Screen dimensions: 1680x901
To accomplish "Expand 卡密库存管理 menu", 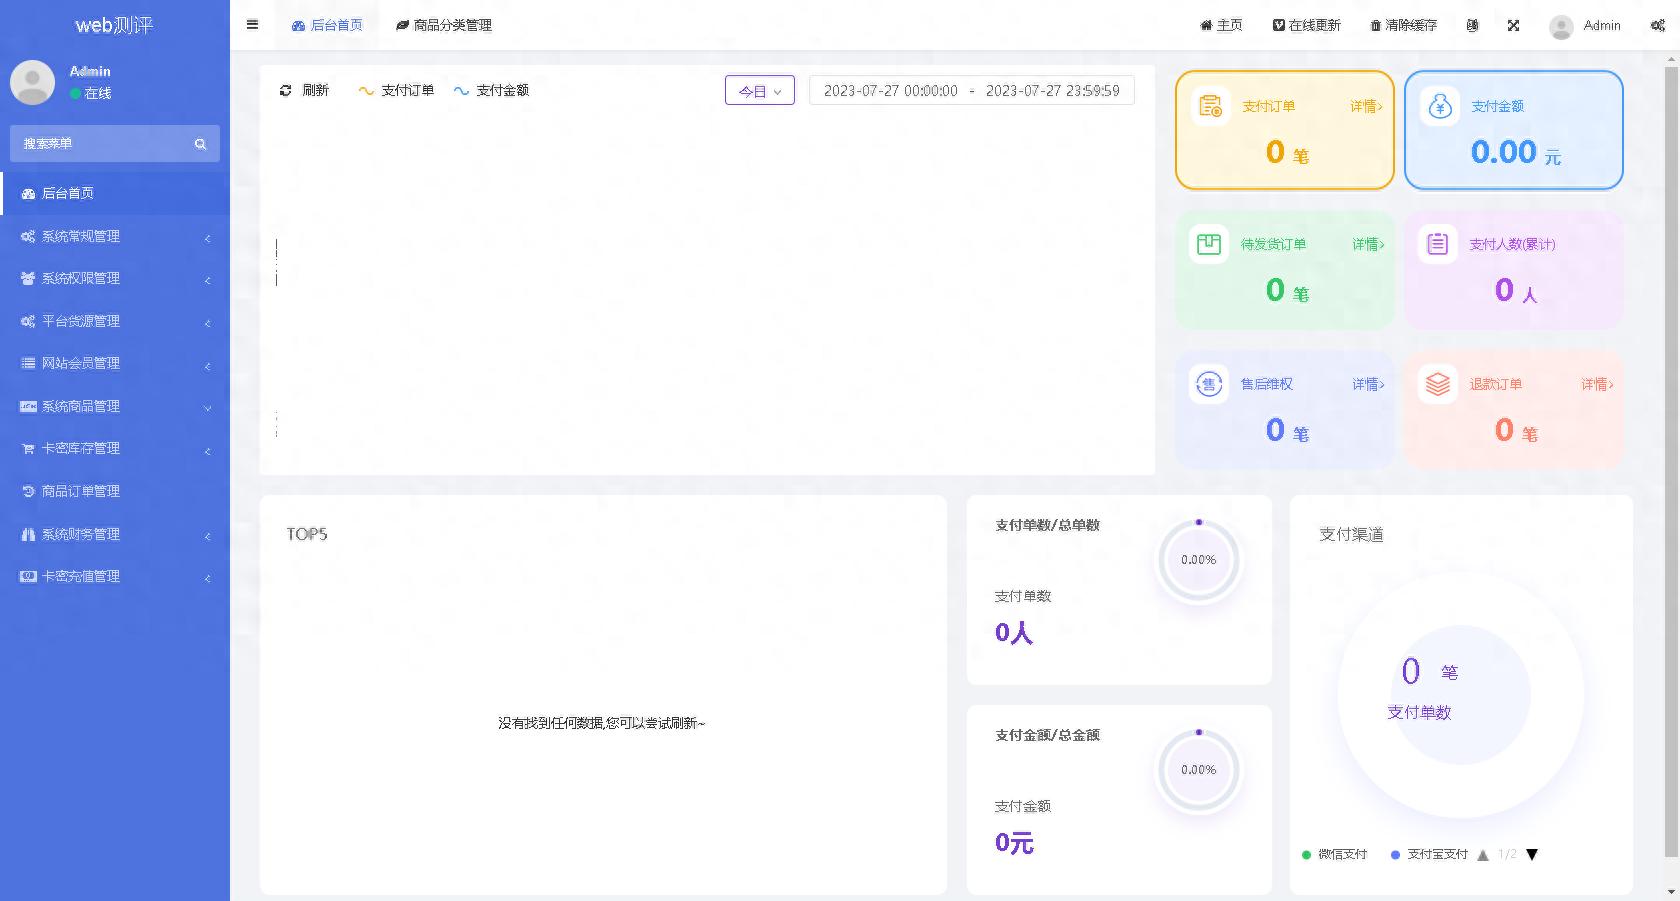I will pyautogui.click(x=115, y=448).
